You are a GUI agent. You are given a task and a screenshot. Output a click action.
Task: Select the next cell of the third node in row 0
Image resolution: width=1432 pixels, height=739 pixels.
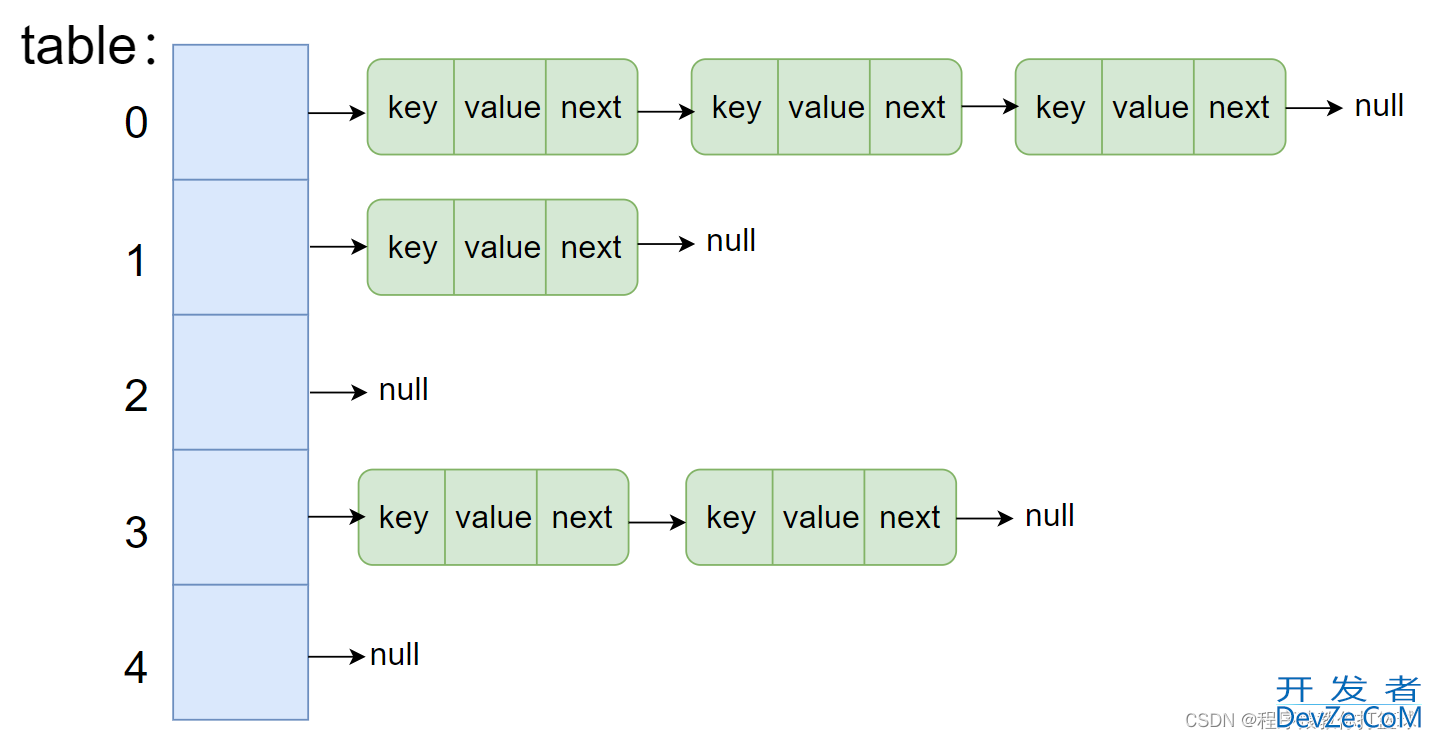pyautogui.click(x=1240, y=107)
